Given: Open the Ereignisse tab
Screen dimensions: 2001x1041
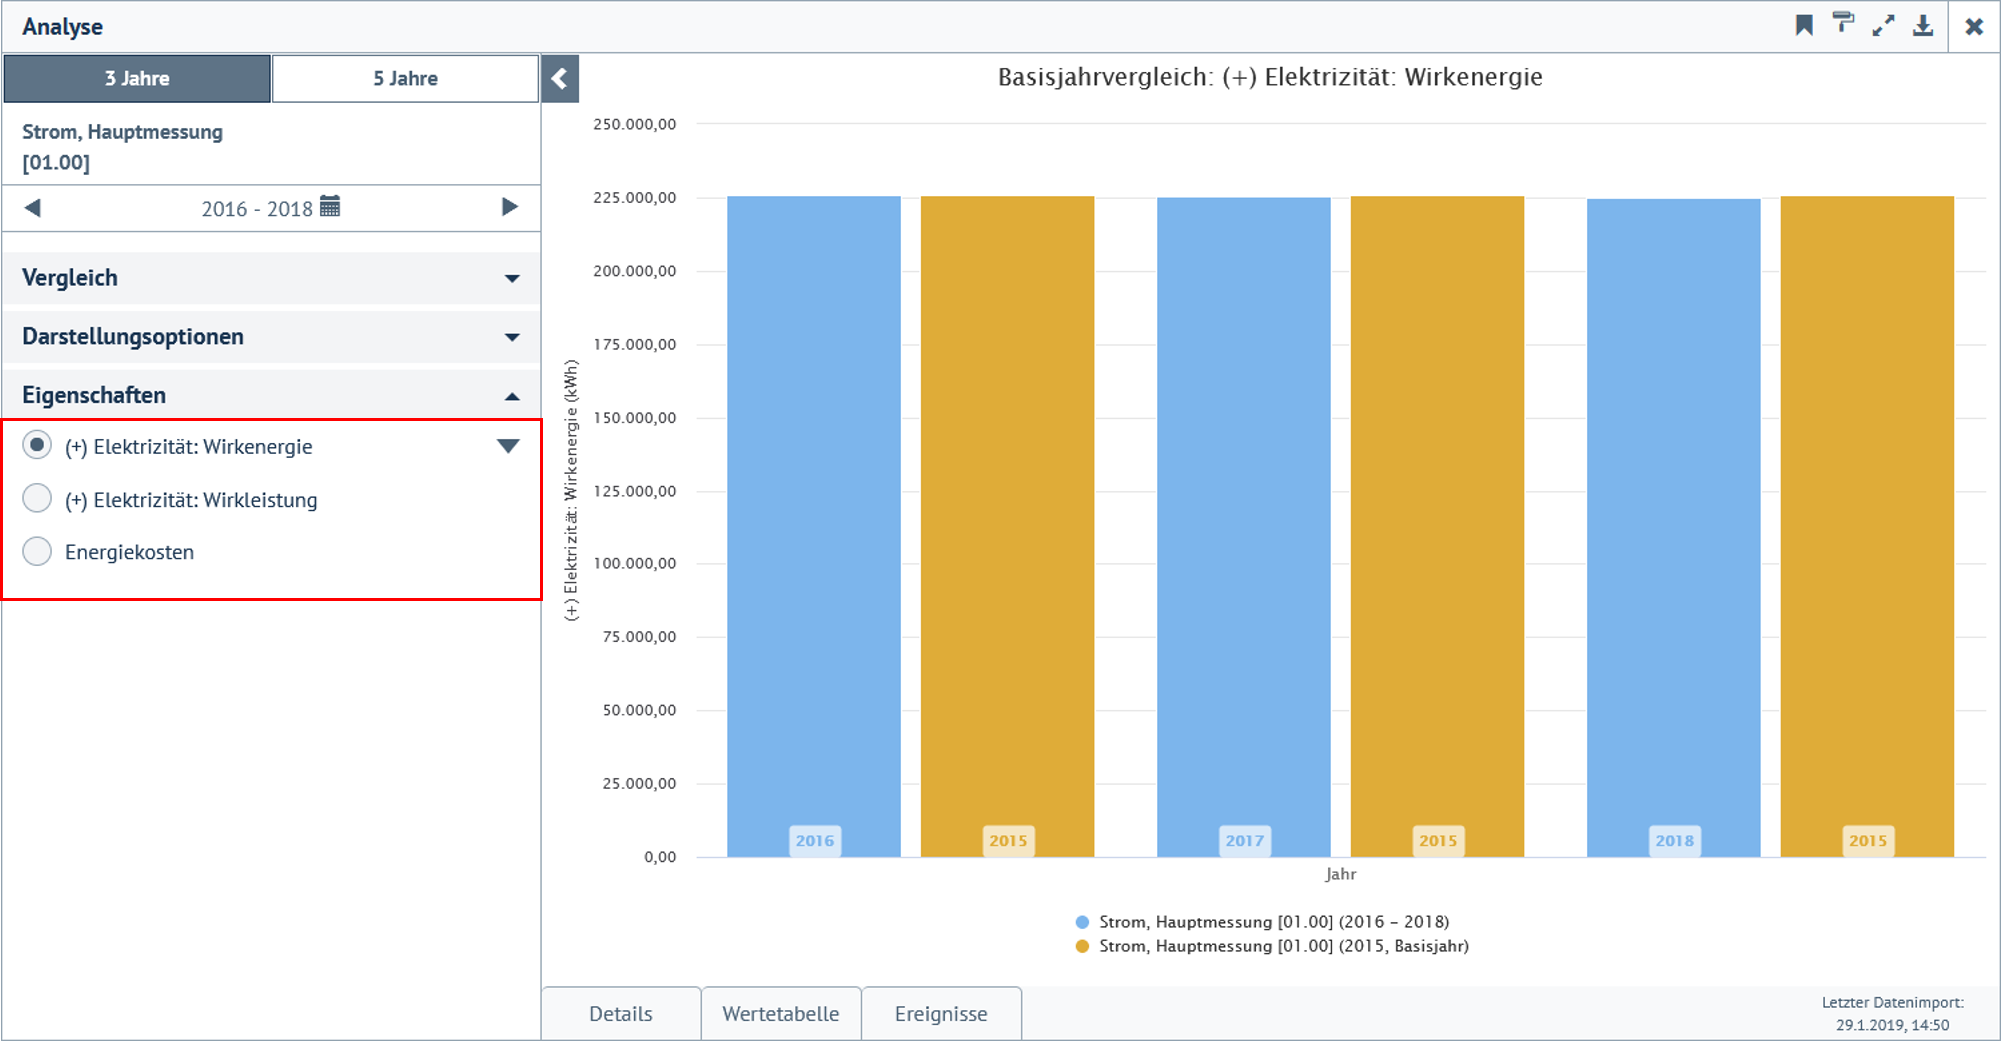Looking at the screenshot, I should (941, 1013).
